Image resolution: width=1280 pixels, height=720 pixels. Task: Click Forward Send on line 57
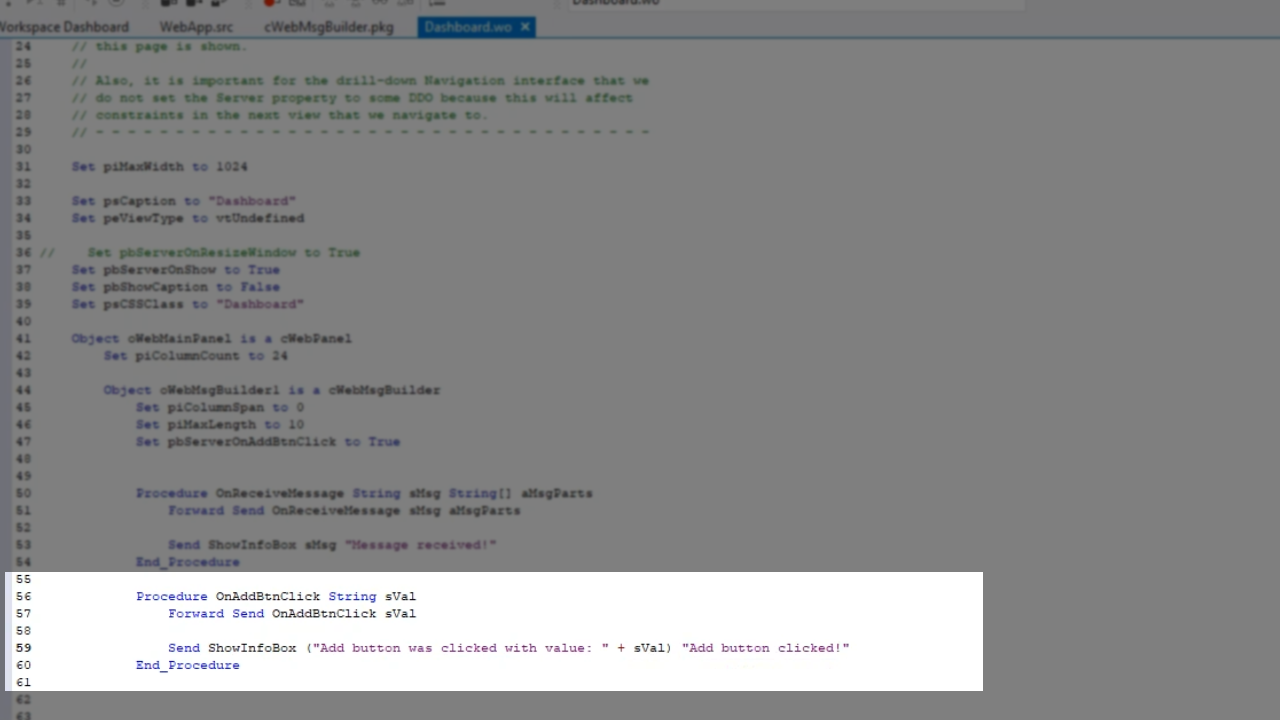[216, 613]
